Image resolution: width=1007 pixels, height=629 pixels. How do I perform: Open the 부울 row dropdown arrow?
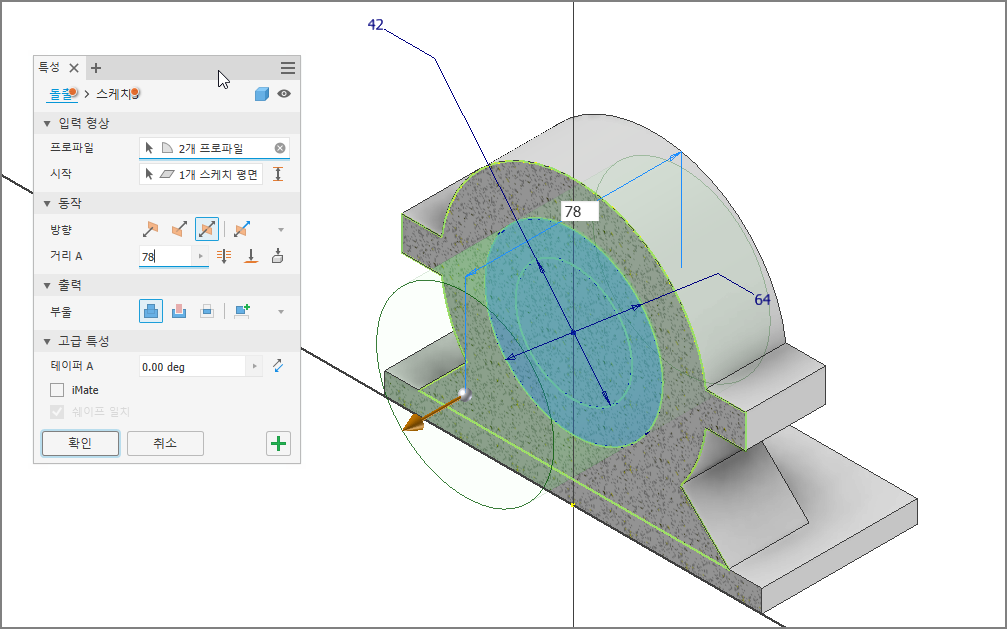coord(281,312)
